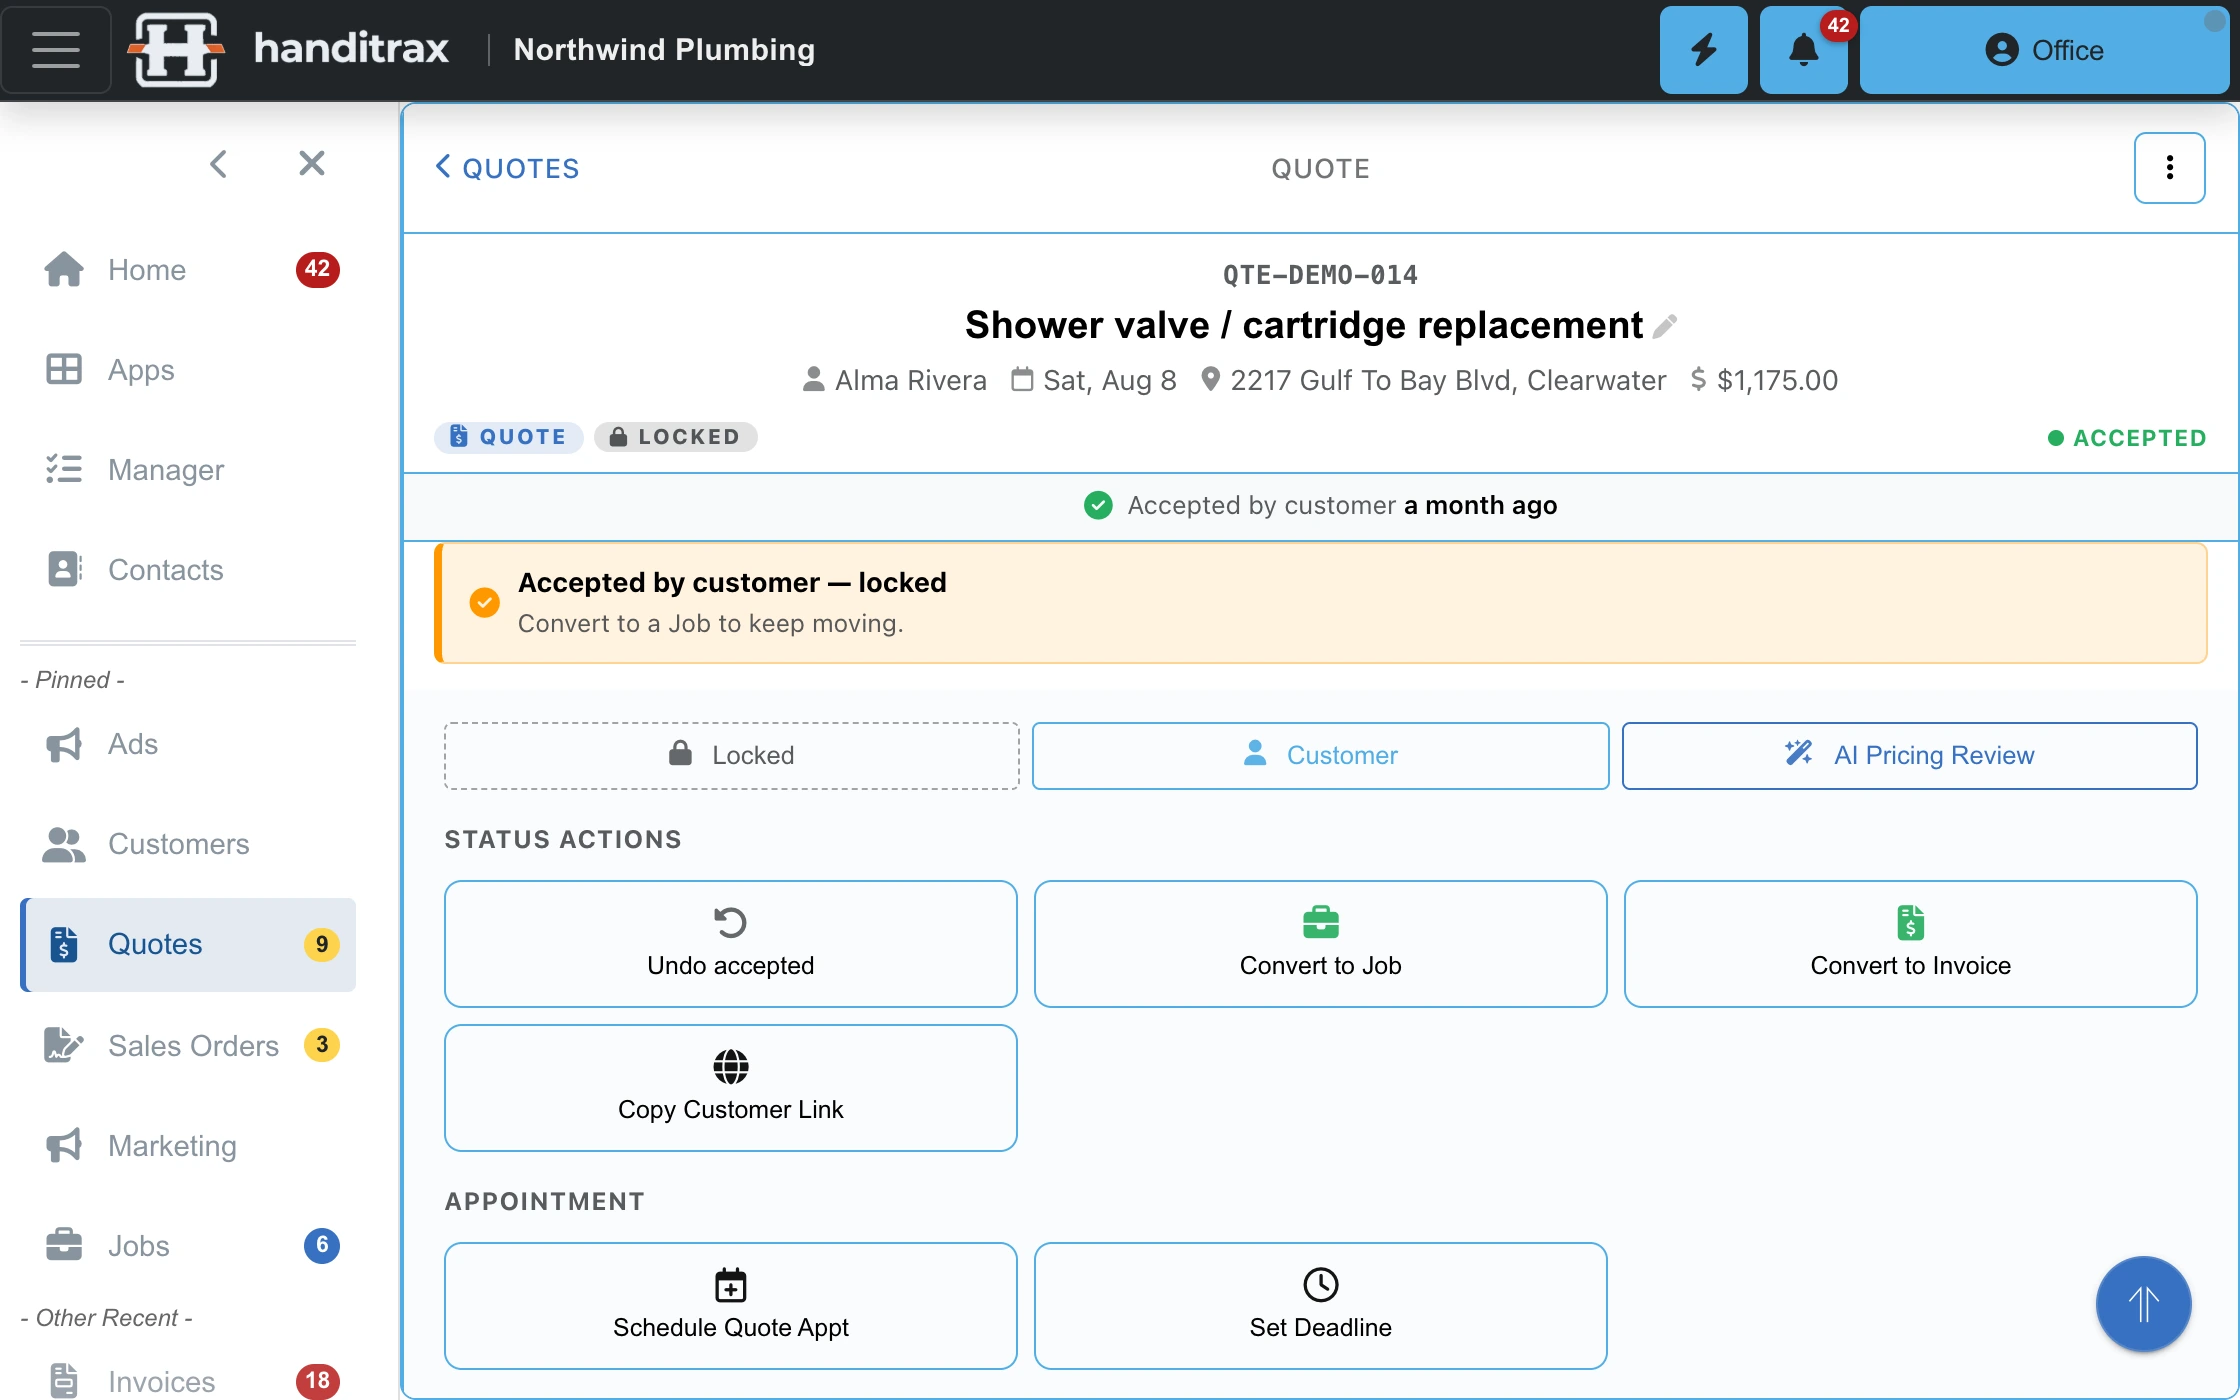Viewport: 2240px width, 1400px height.
Task: Open the Office account menu
Action: coord(2044,50)
